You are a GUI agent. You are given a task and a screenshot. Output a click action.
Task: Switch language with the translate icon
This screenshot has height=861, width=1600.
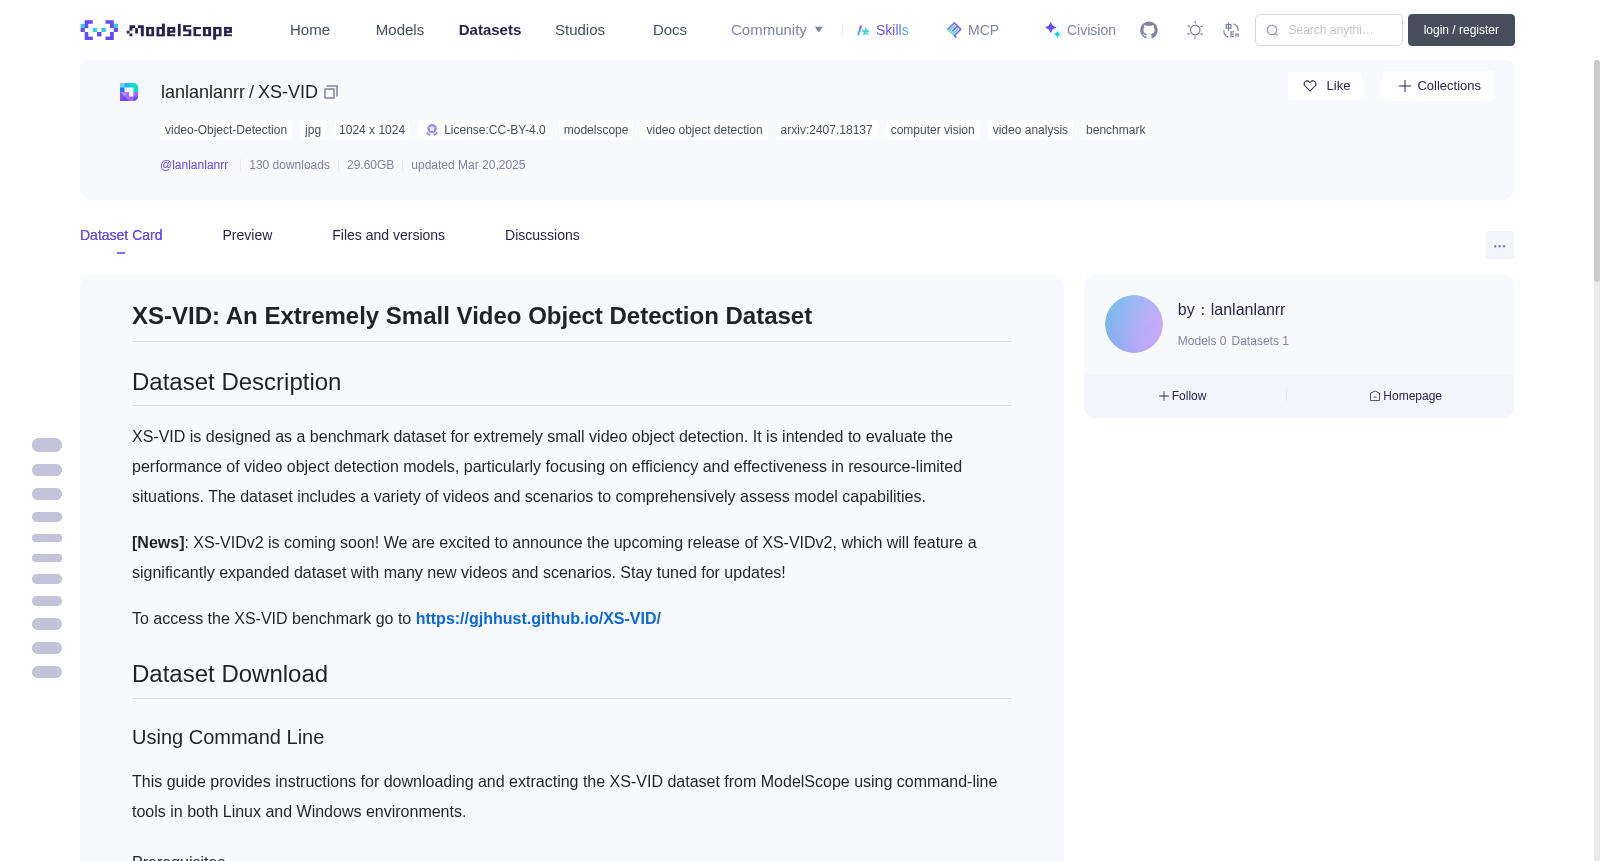(1231, 30)
